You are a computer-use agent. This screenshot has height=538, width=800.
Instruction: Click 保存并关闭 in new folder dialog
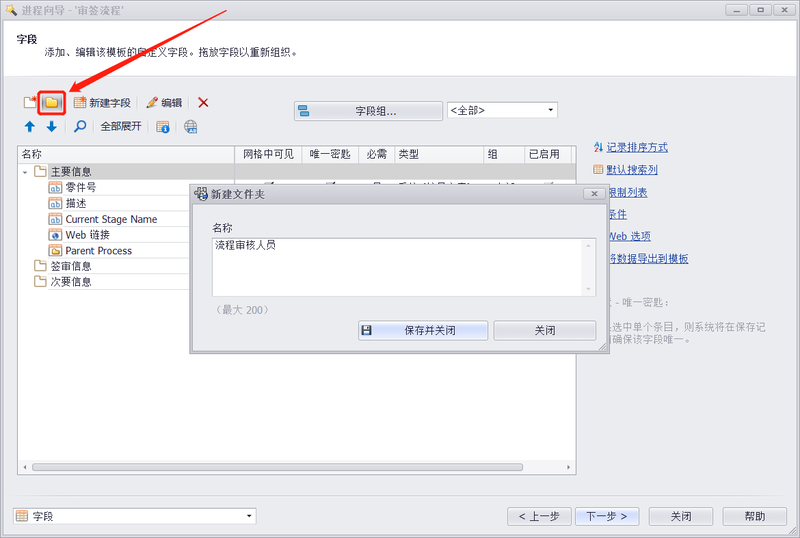tap(423, 330)
